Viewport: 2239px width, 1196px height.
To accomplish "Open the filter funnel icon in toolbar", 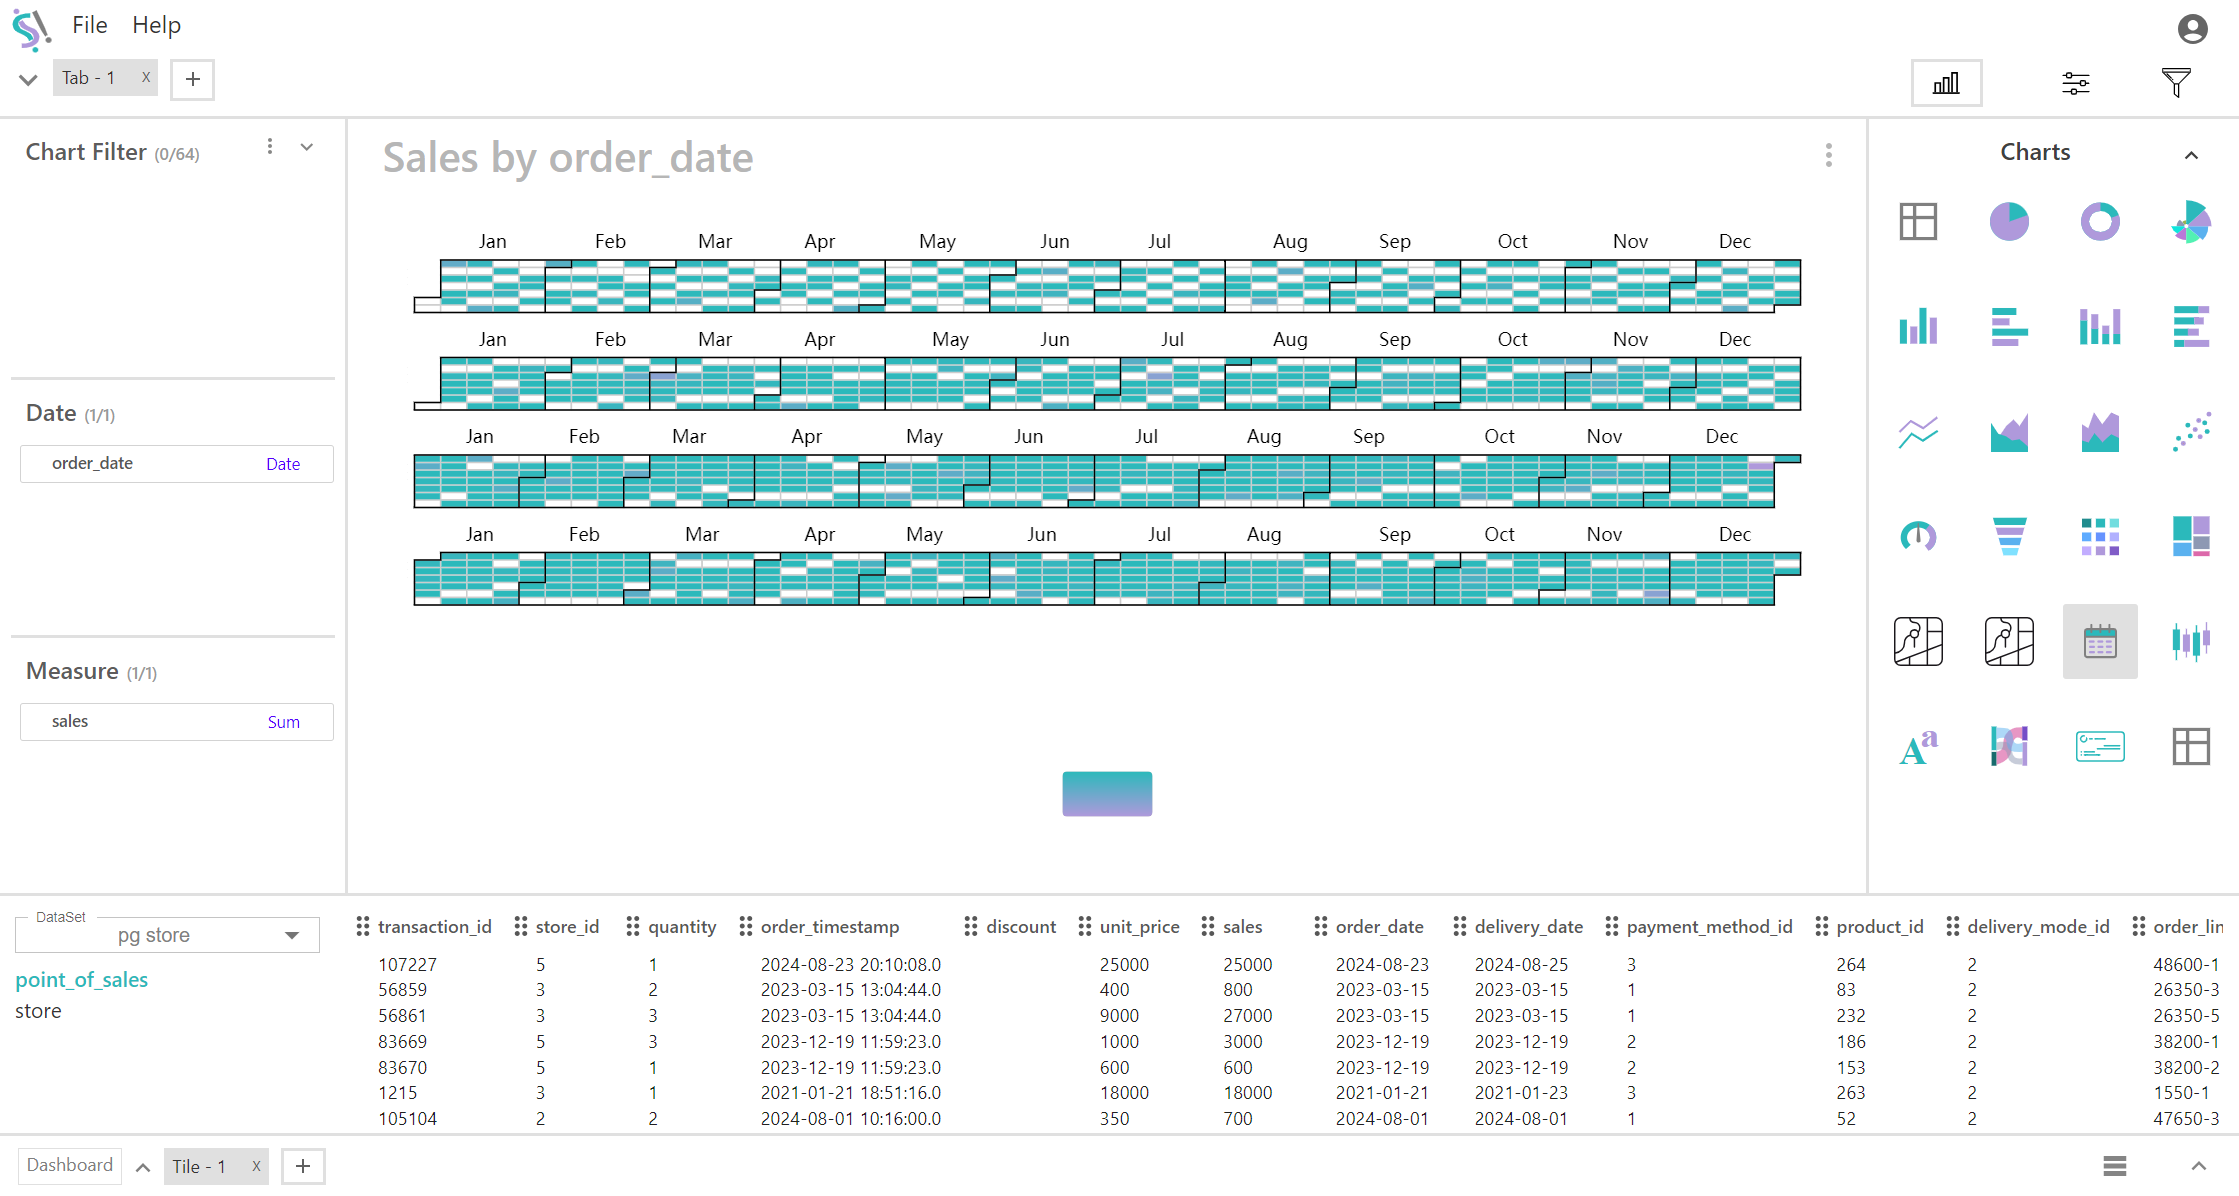I will 2176,83.
